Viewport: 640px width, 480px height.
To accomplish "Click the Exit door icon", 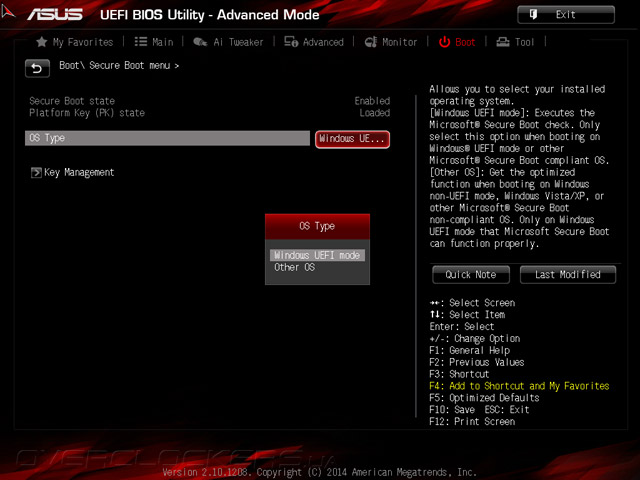I will [x=533, y=15].
